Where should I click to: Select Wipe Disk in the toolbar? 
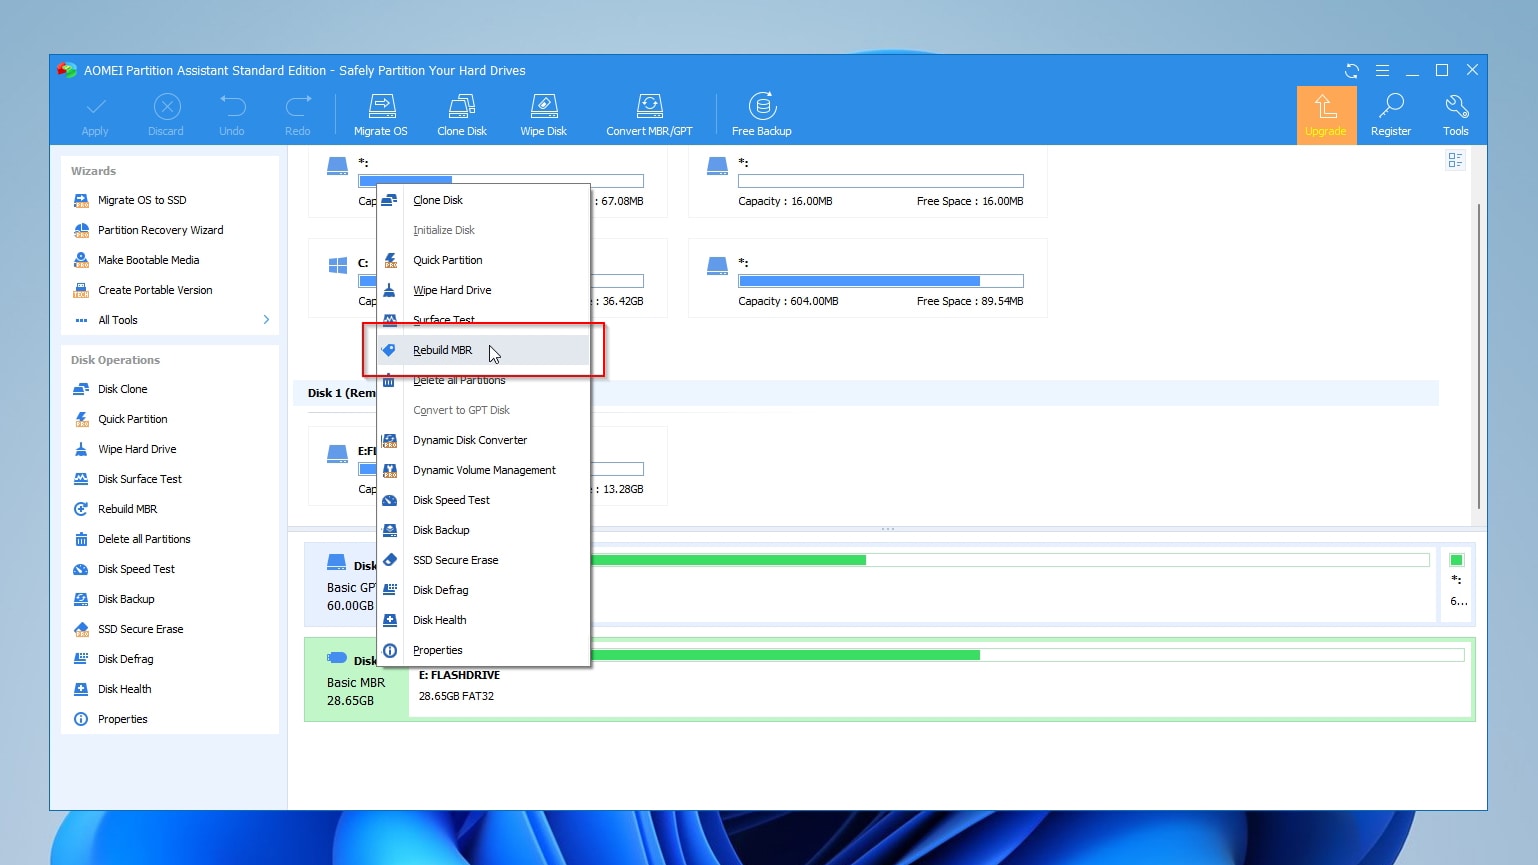543,115
